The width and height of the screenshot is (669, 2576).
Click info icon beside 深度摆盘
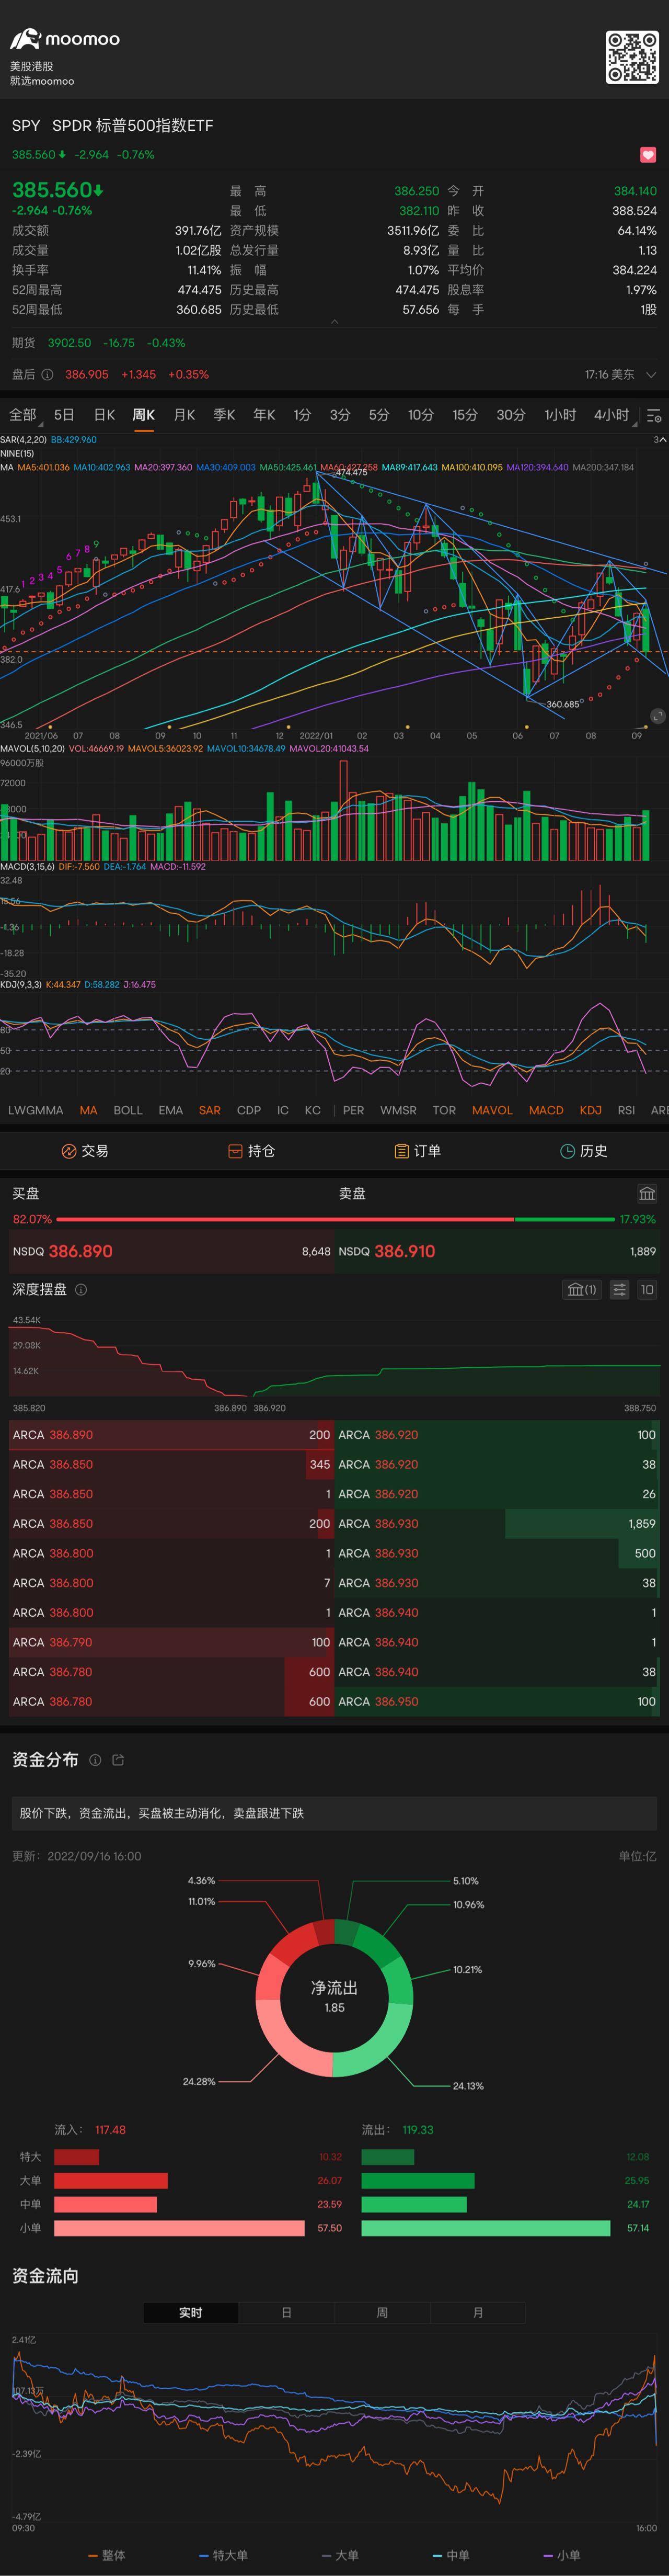(81, 1290)
